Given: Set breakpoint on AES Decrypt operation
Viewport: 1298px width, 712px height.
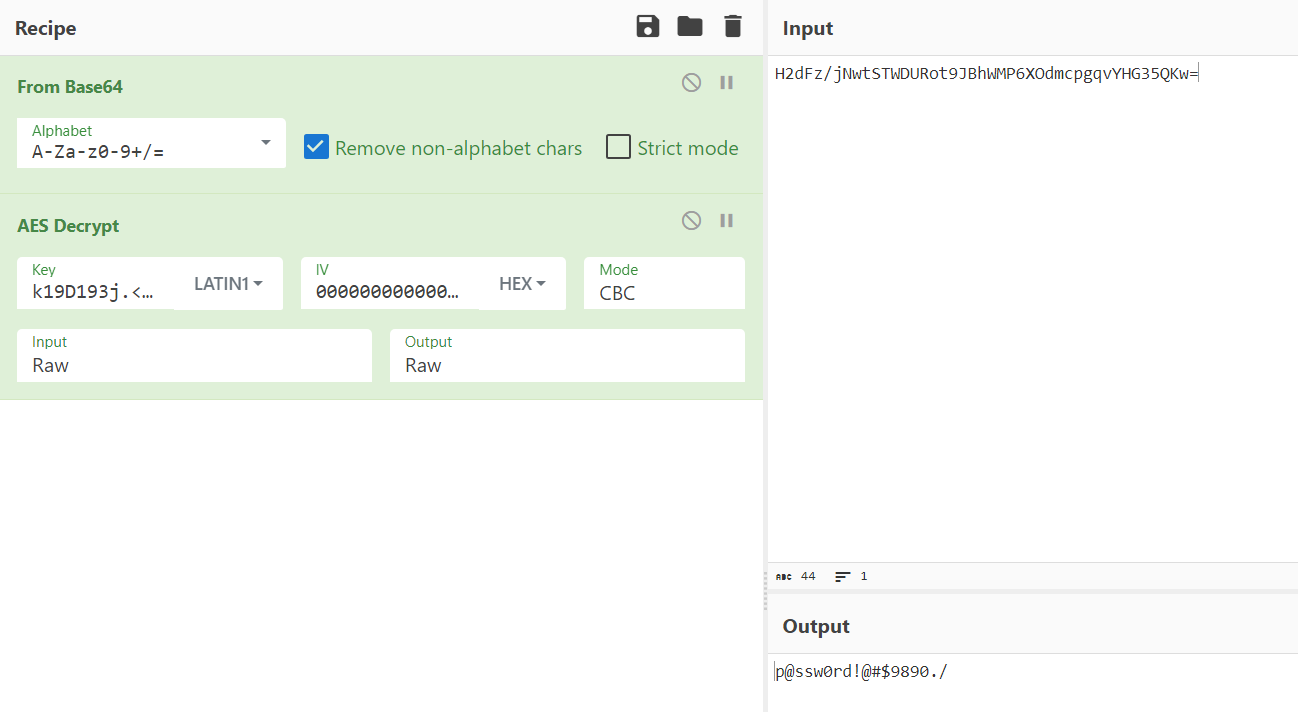Looking at the screenshot, I should point(727,221).
